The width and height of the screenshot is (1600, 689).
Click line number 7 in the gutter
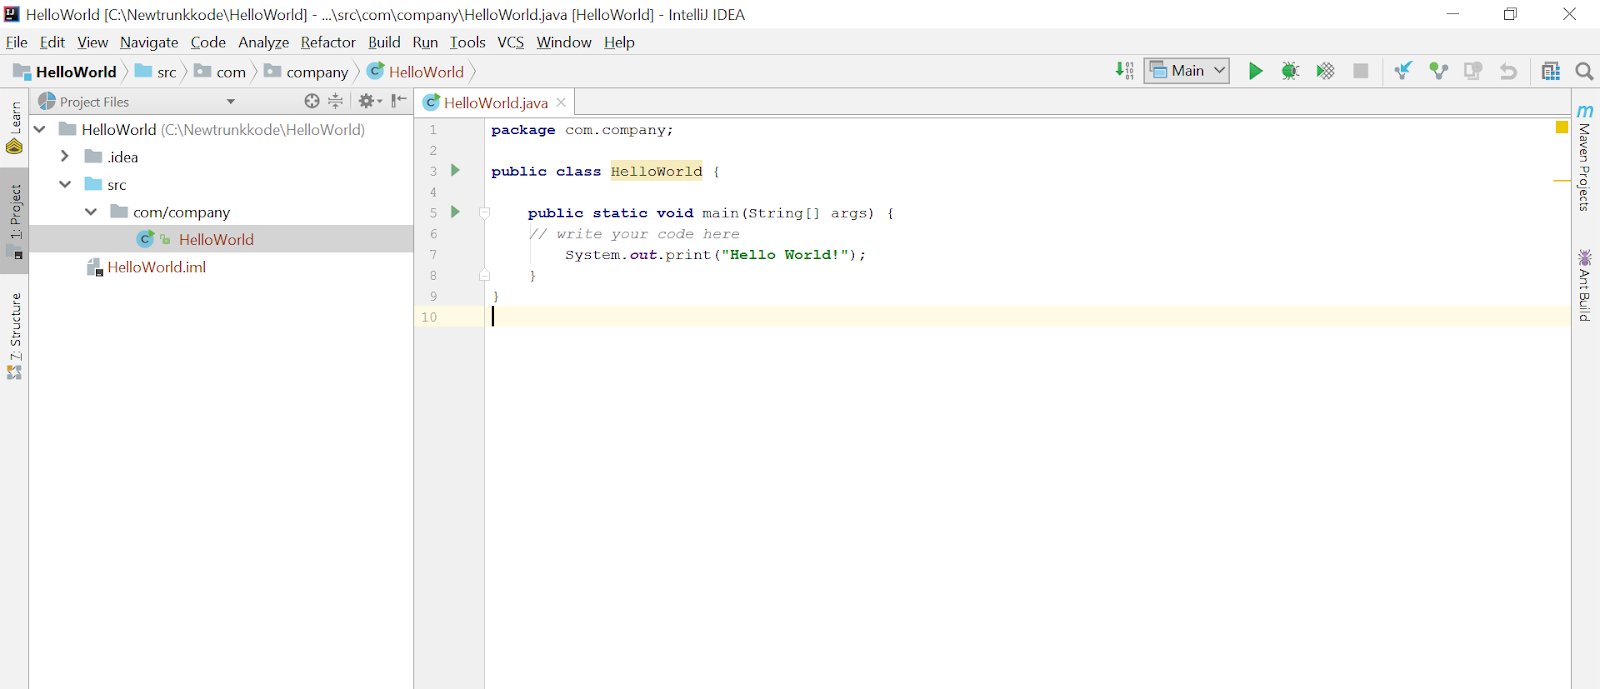[x=433, y=254]
